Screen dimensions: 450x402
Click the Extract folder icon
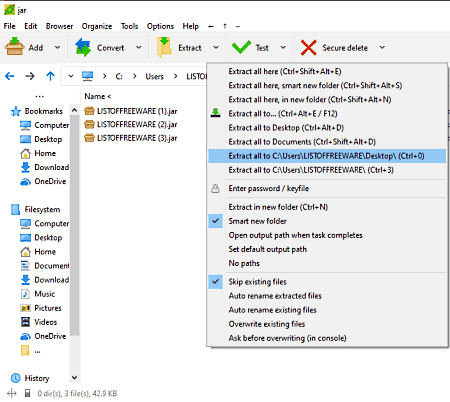164,47
